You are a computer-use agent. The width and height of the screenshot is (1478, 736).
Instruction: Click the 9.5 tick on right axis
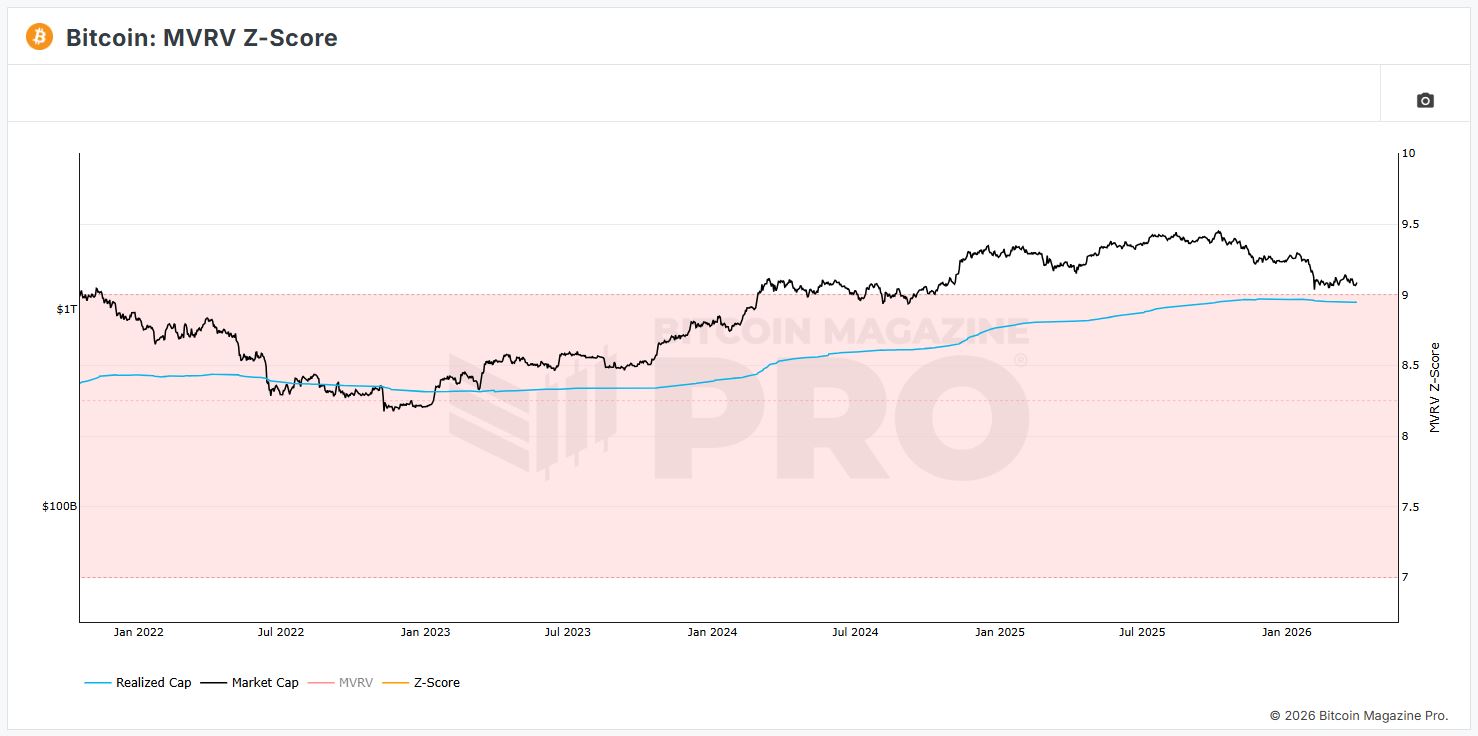click(1411, 224)
